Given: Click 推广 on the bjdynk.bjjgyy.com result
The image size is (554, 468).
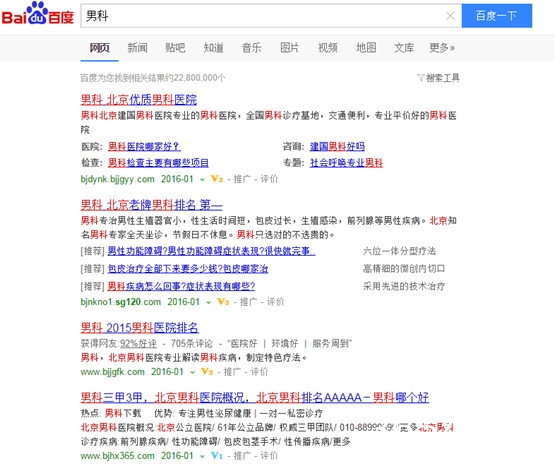Looking at the screenshot, I should coord(242,179).
